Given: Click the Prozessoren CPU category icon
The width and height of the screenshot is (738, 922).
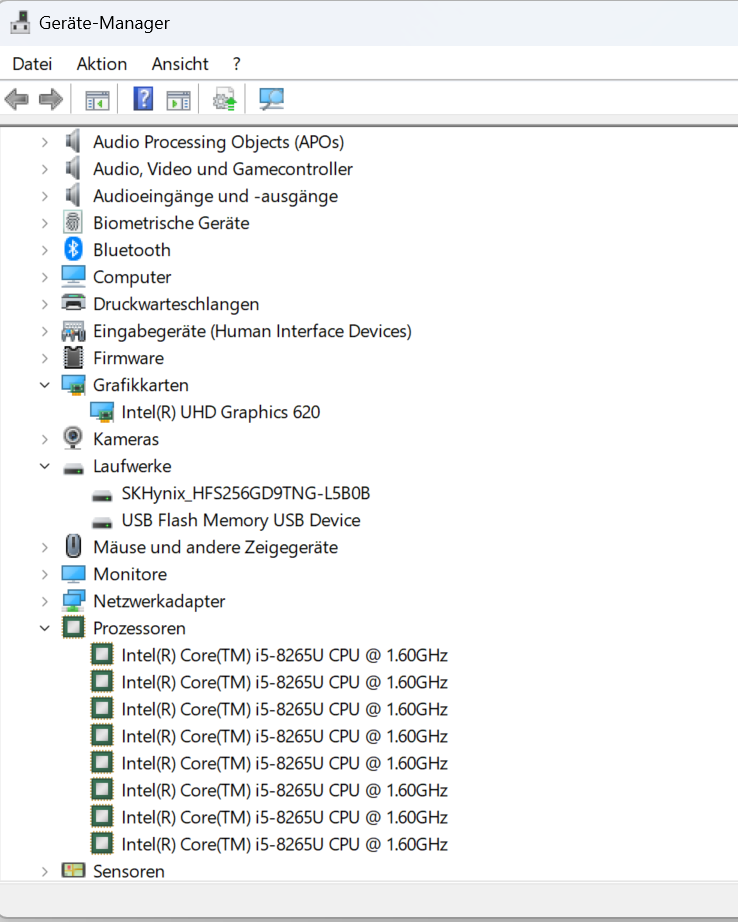Looking at the screenshot, I should click(x=73, y=627).
